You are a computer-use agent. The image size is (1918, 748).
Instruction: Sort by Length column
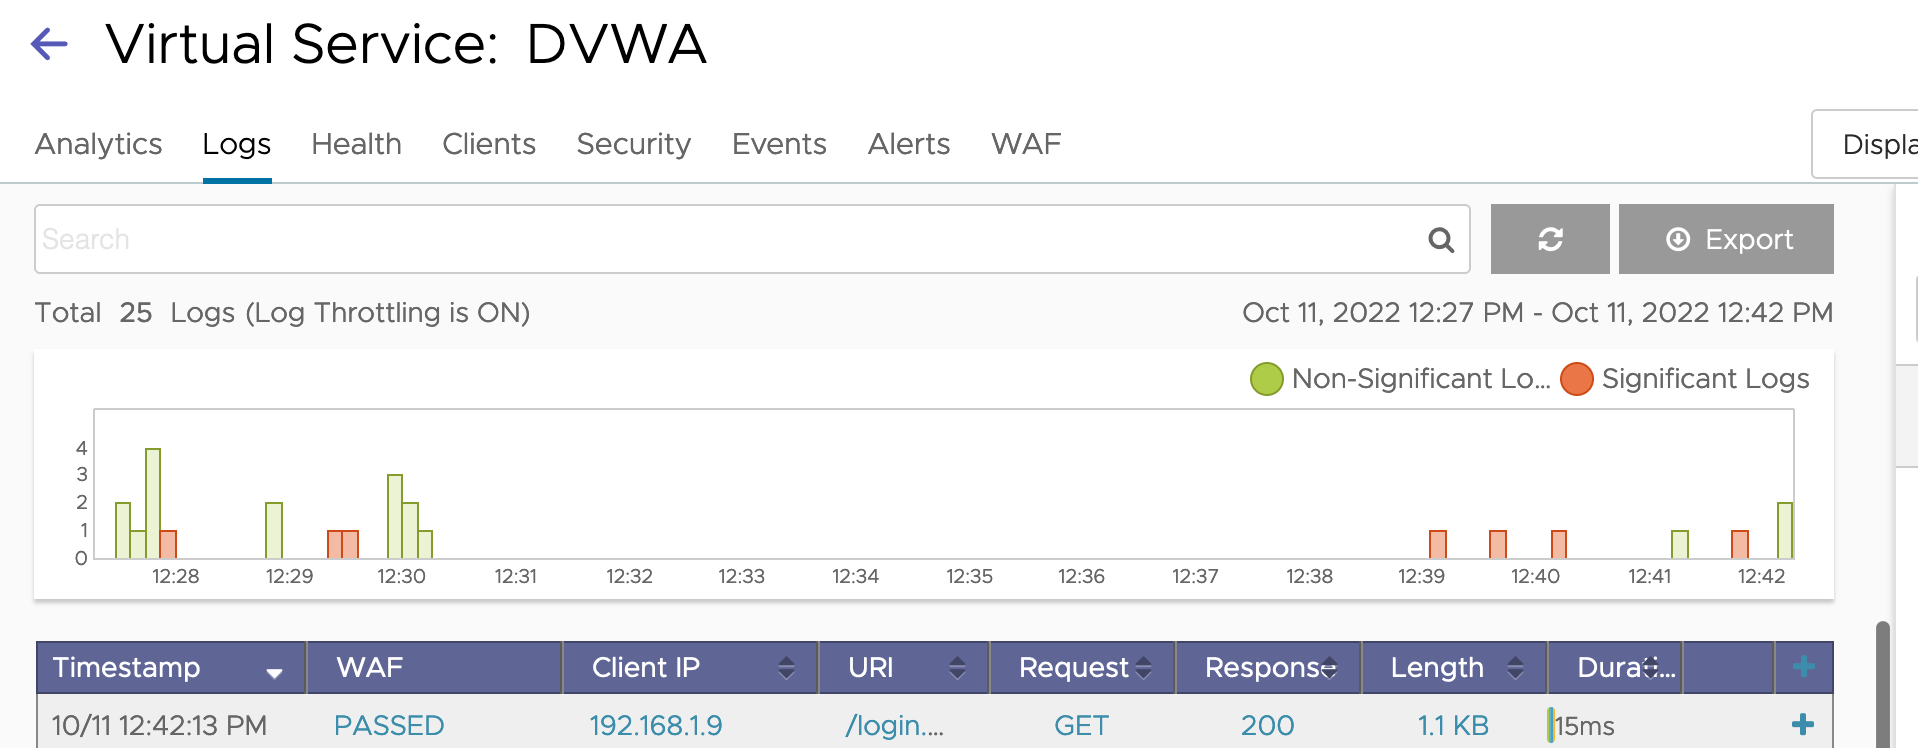pyautogui.click(x=1455, y=667)
